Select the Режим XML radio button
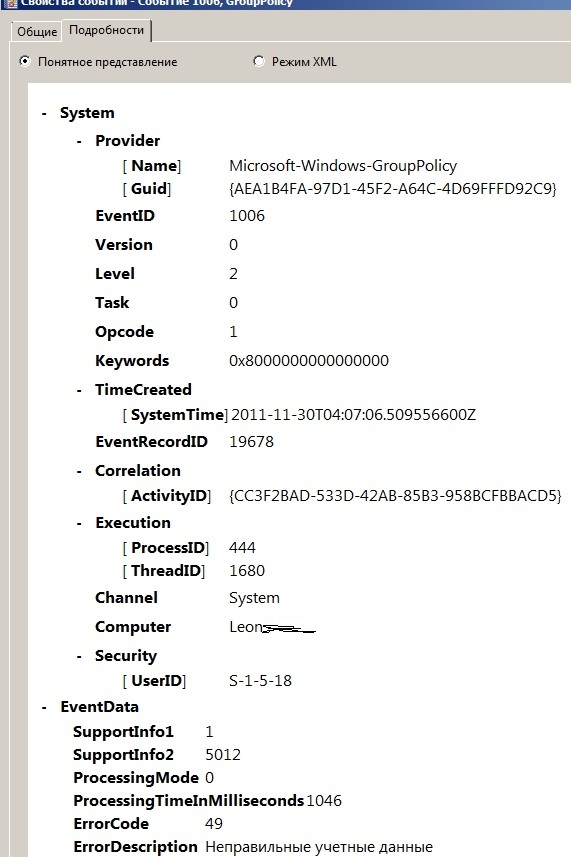571x857 pixels. (x=259, y=61)
